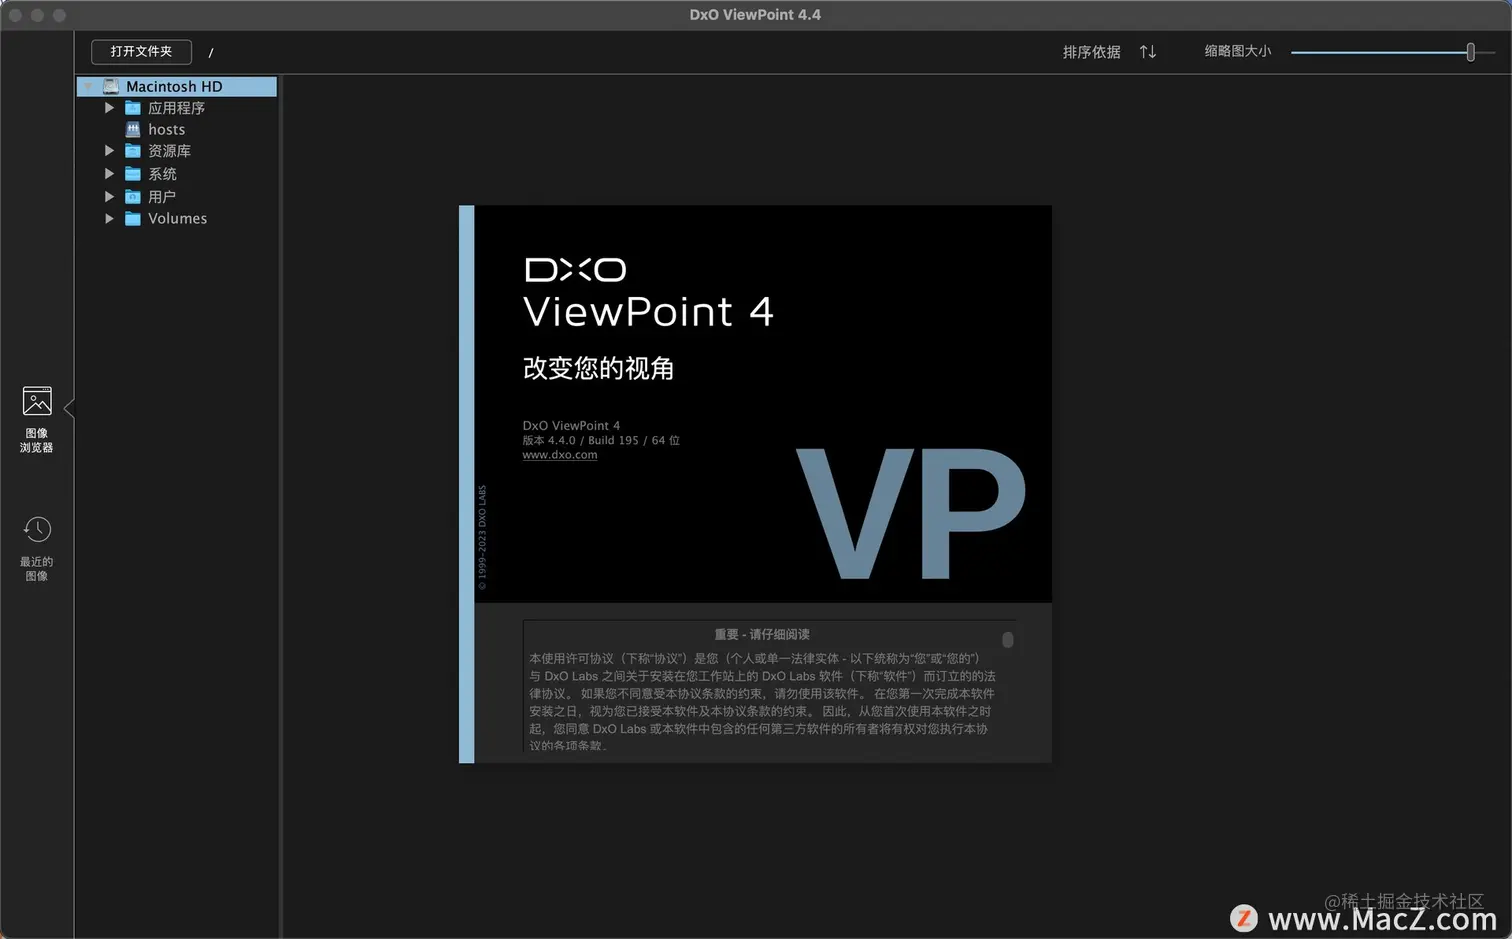Click the root path slash breadcrumb

coord(211,52)
